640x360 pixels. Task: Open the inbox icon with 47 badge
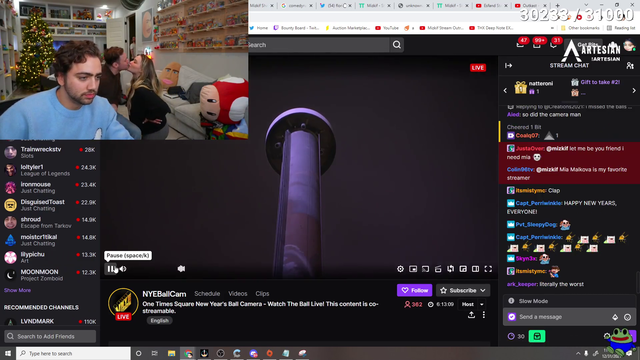[x=520, y=44]
